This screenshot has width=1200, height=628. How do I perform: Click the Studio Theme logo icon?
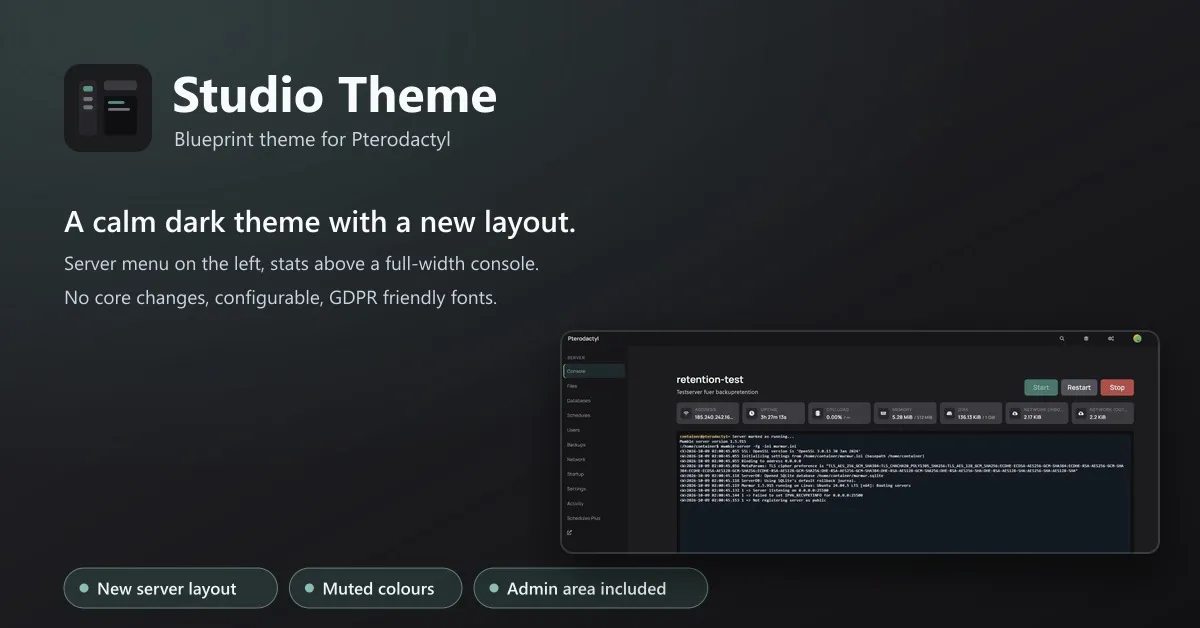pyautogui.click(x=108, y=108)
